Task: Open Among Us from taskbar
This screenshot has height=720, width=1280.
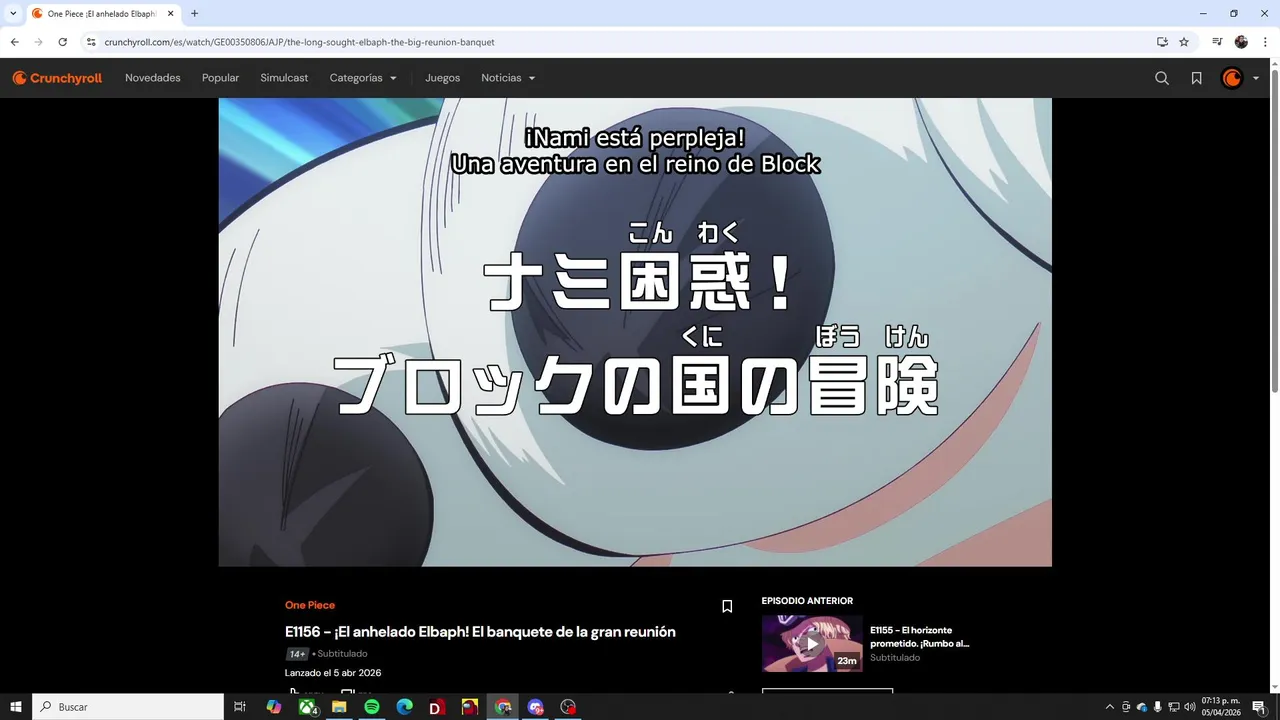Action: coord(470,707)
